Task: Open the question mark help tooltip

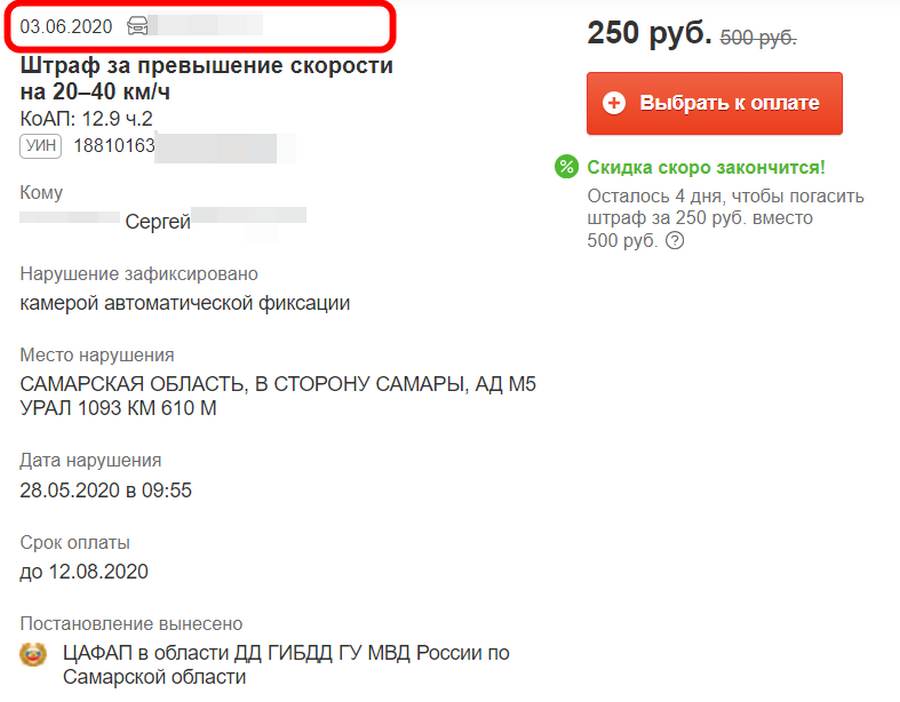Action: 675,241
